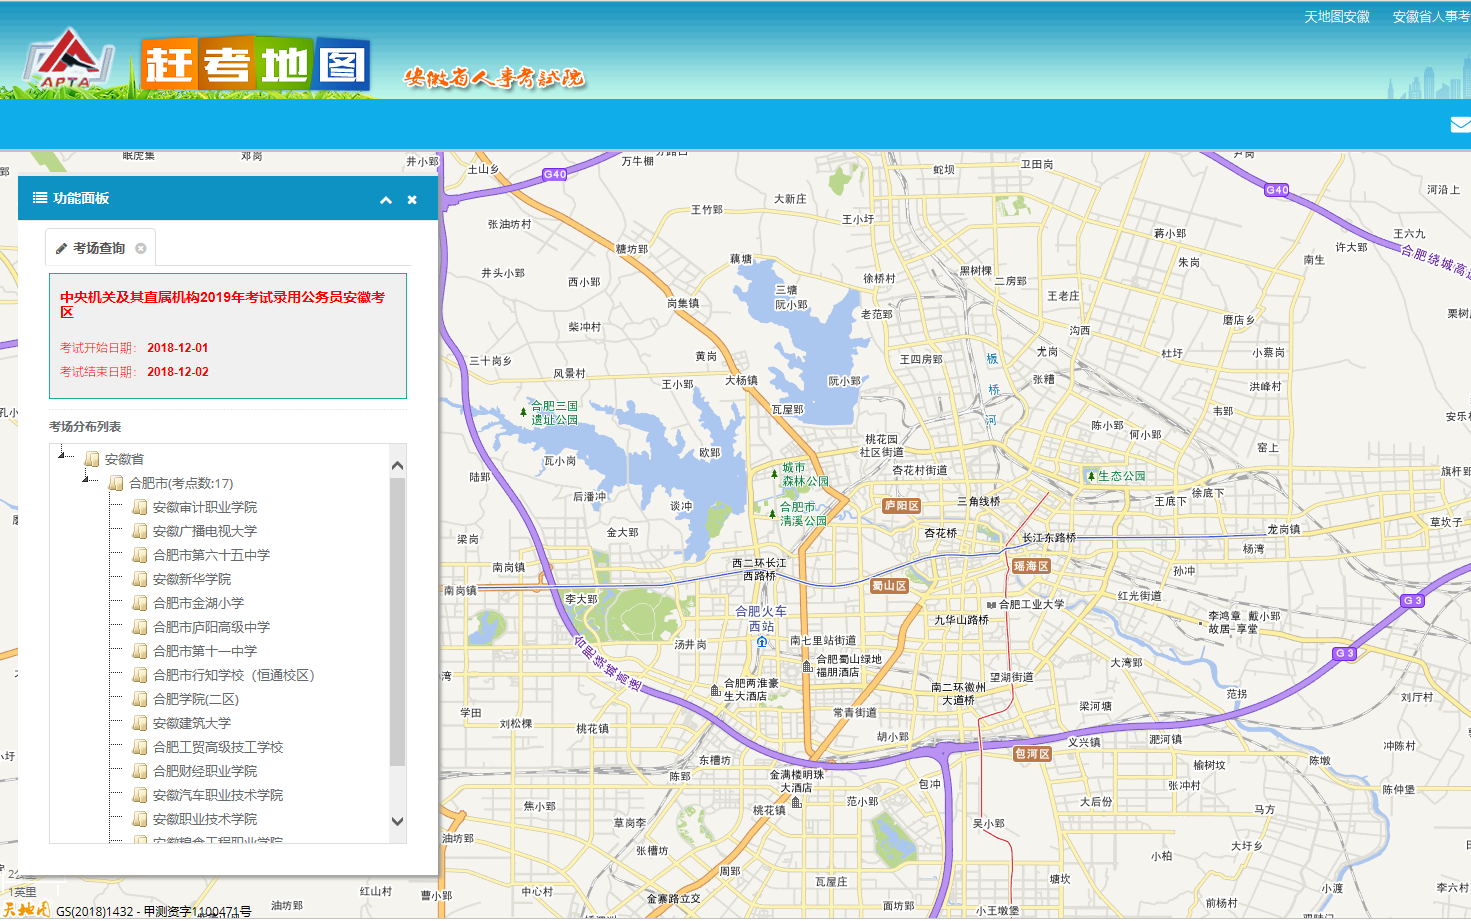This screenshot has width=1471, height=921.
Task: Click the pencil icon on 考场查询 tab
Action: [x=61, y=248]
